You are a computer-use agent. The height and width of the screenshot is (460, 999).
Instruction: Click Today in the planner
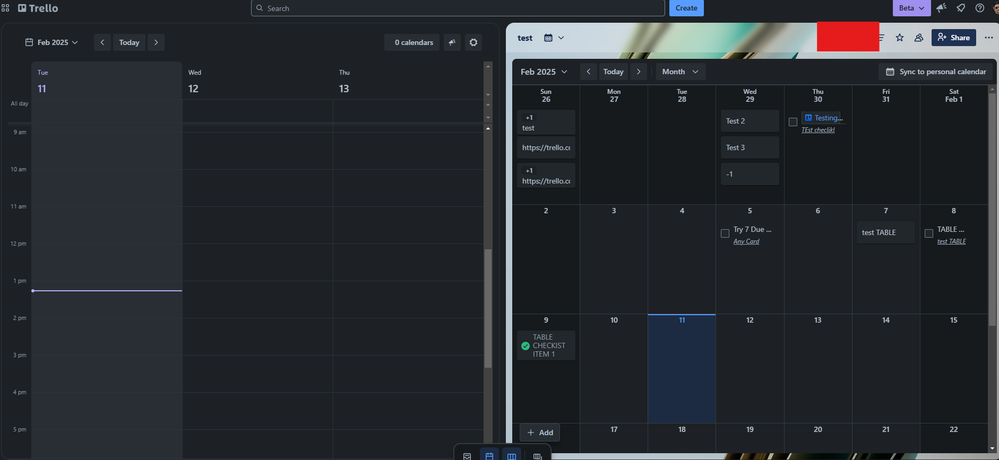(129, 42)
